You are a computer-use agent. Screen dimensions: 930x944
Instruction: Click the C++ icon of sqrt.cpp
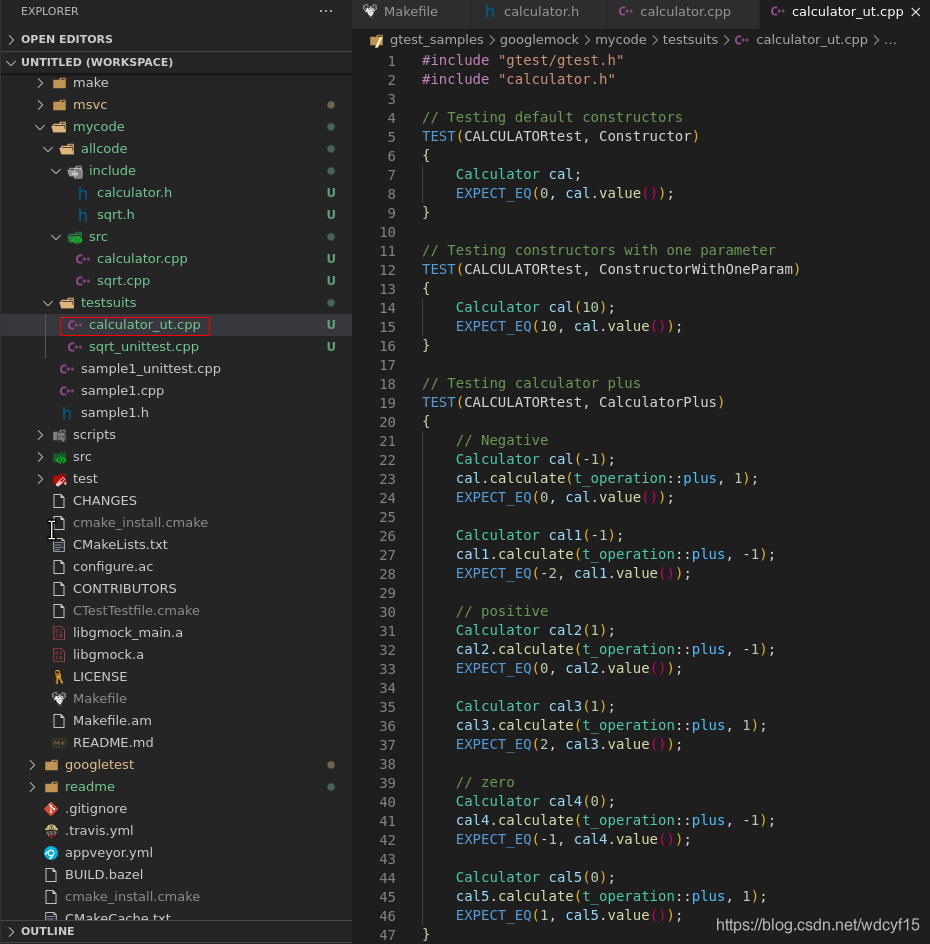pyautogui.click(x=83, y=281)
